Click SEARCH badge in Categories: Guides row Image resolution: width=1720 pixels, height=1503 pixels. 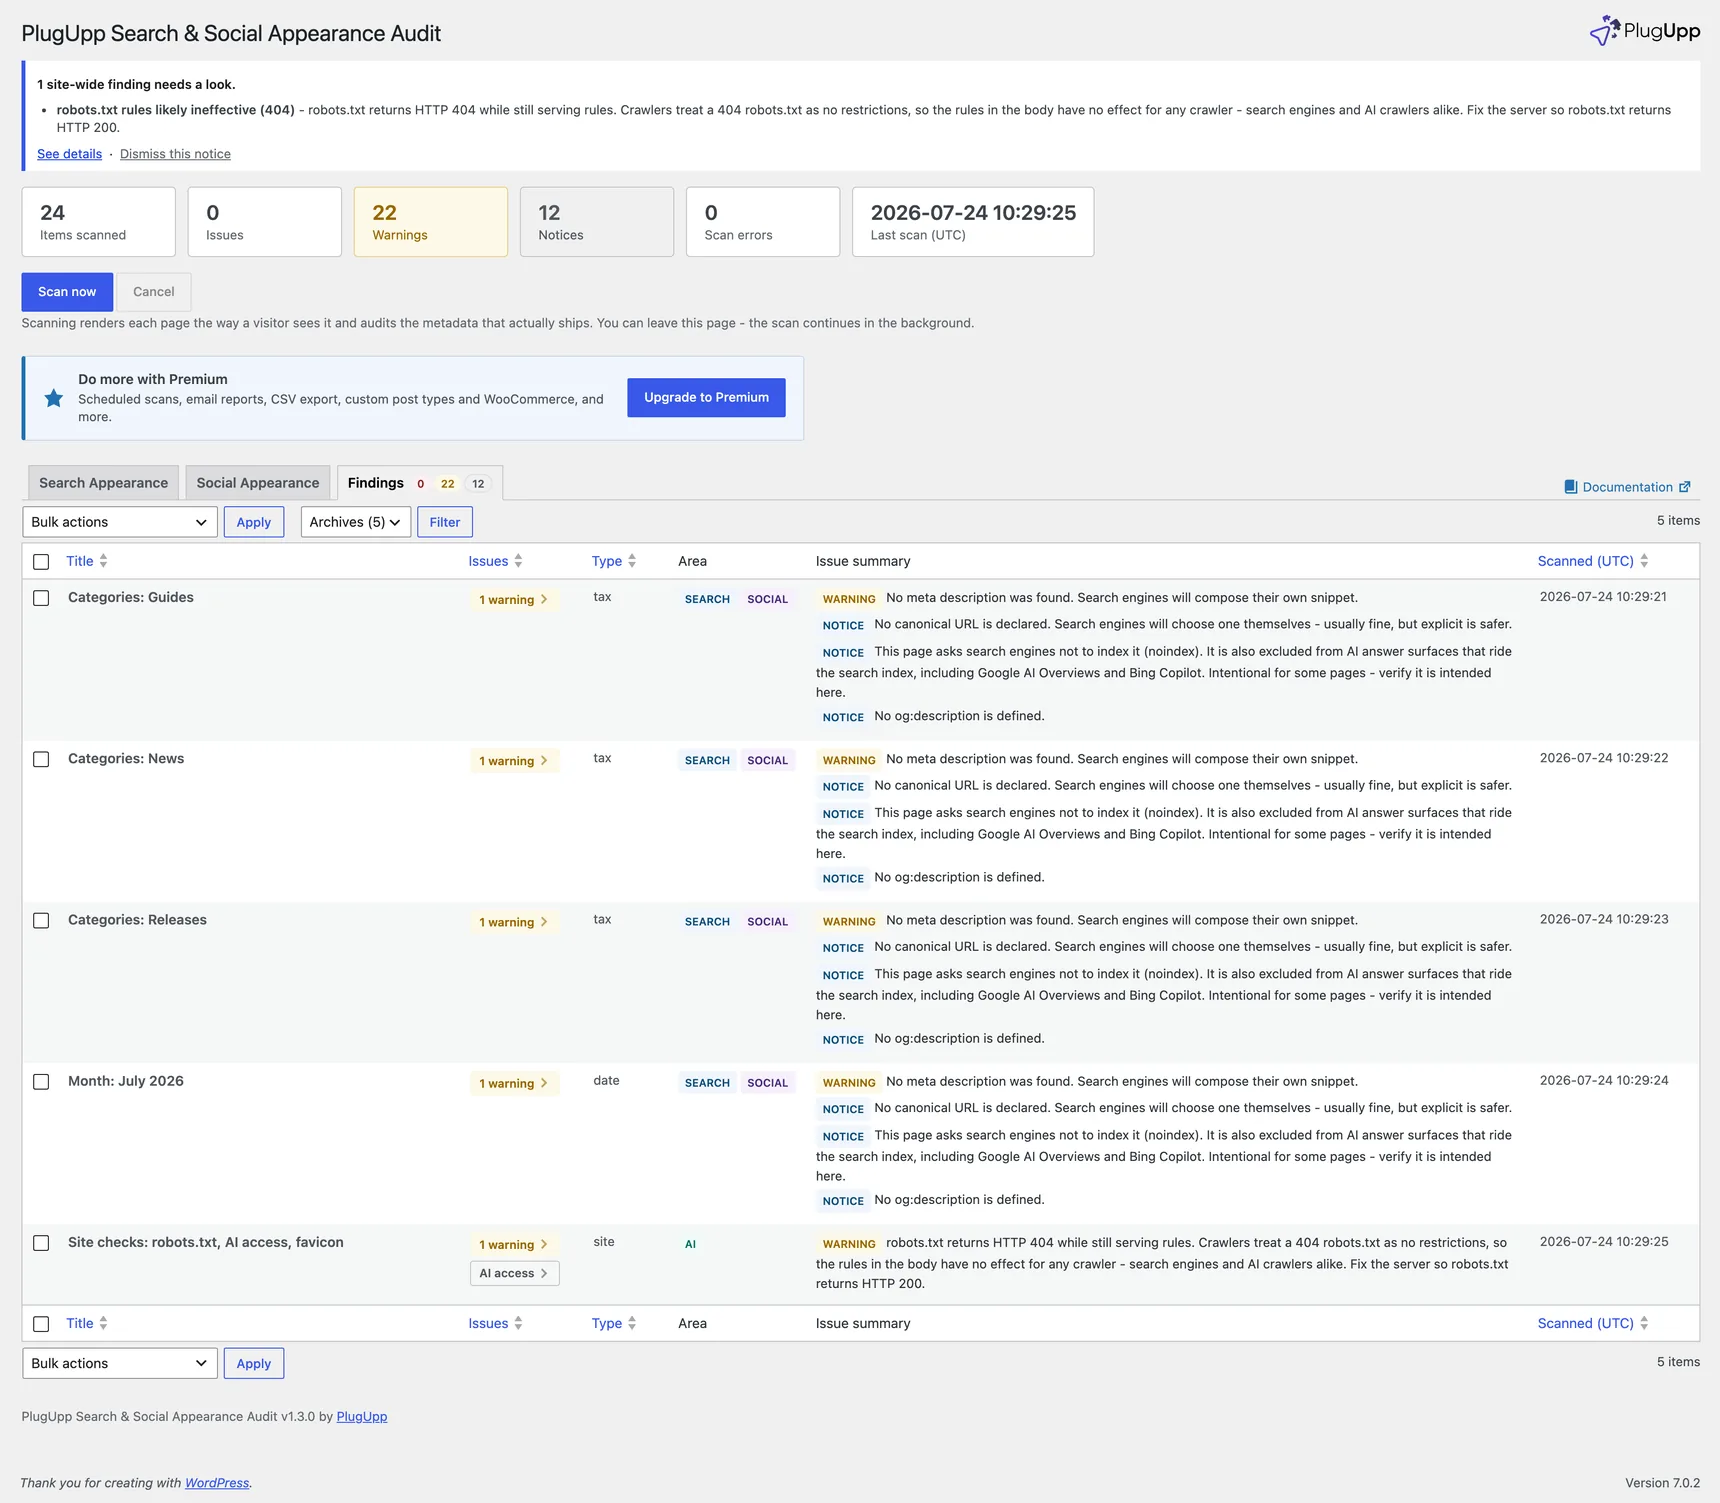click(x=707, y=599)
